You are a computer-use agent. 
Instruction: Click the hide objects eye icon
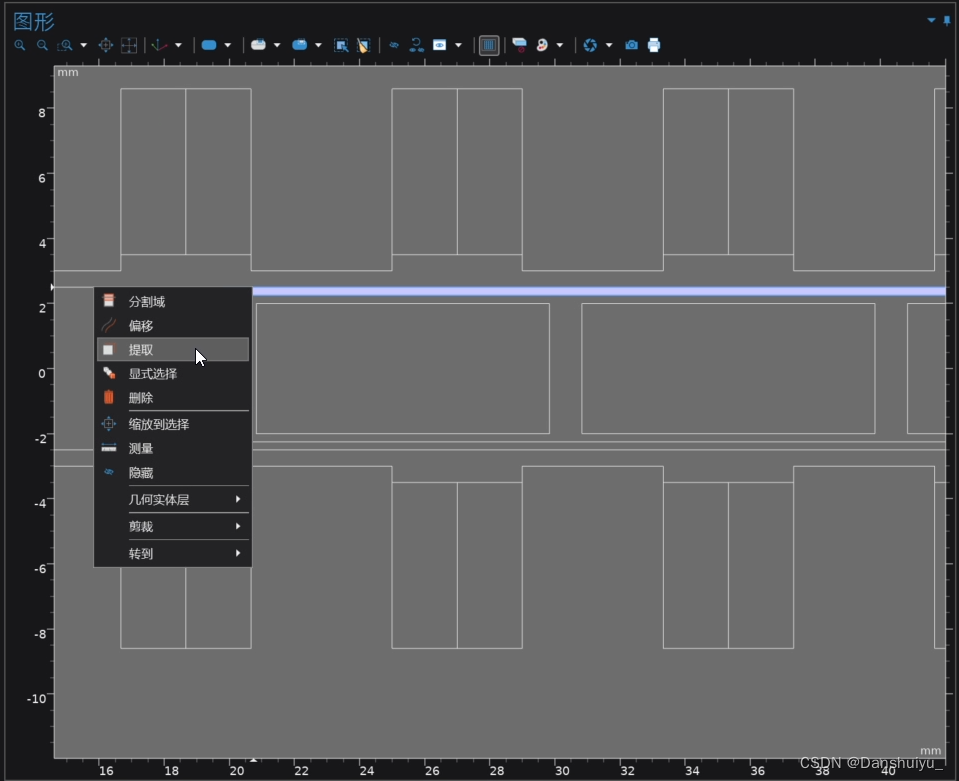[394, 45]
